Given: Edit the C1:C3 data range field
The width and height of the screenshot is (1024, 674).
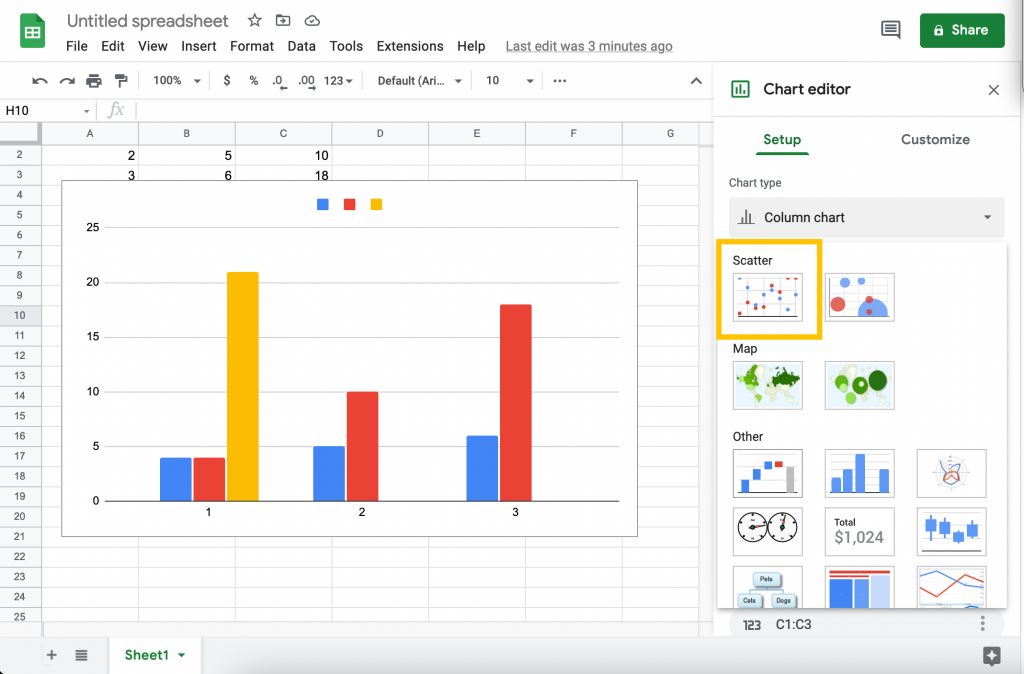Looking at the screenshot, I should [792, 623].
